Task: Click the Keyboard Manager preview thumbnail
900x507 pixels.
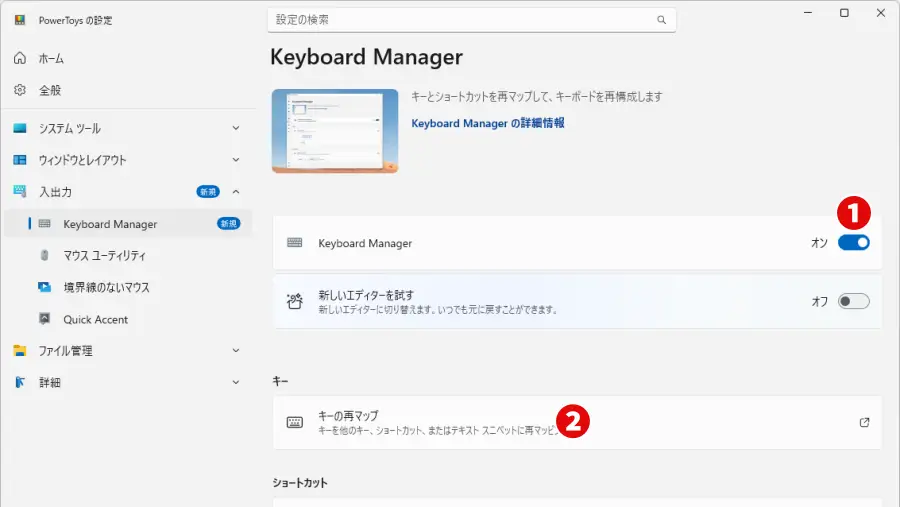Action: tap(335, 131)
